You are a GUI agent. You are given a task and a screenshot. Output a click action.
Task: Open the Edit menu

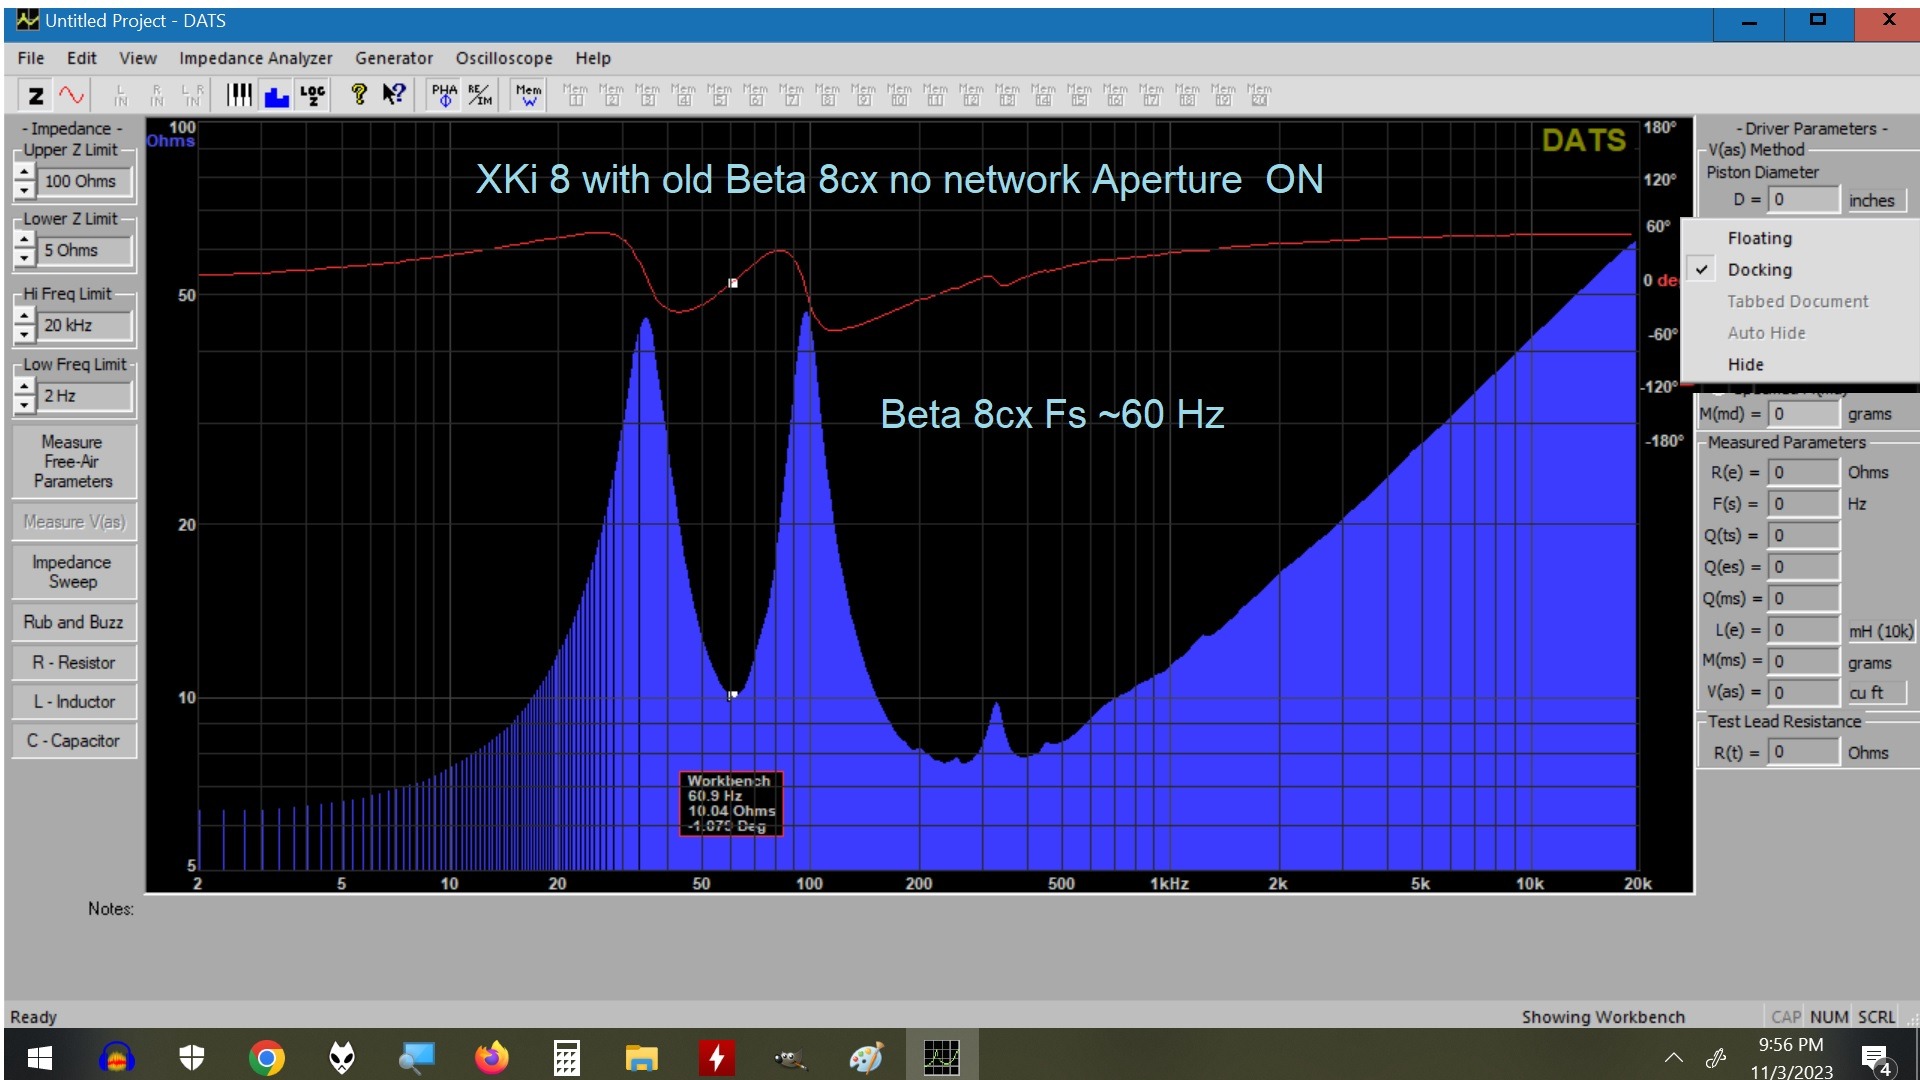82,58
